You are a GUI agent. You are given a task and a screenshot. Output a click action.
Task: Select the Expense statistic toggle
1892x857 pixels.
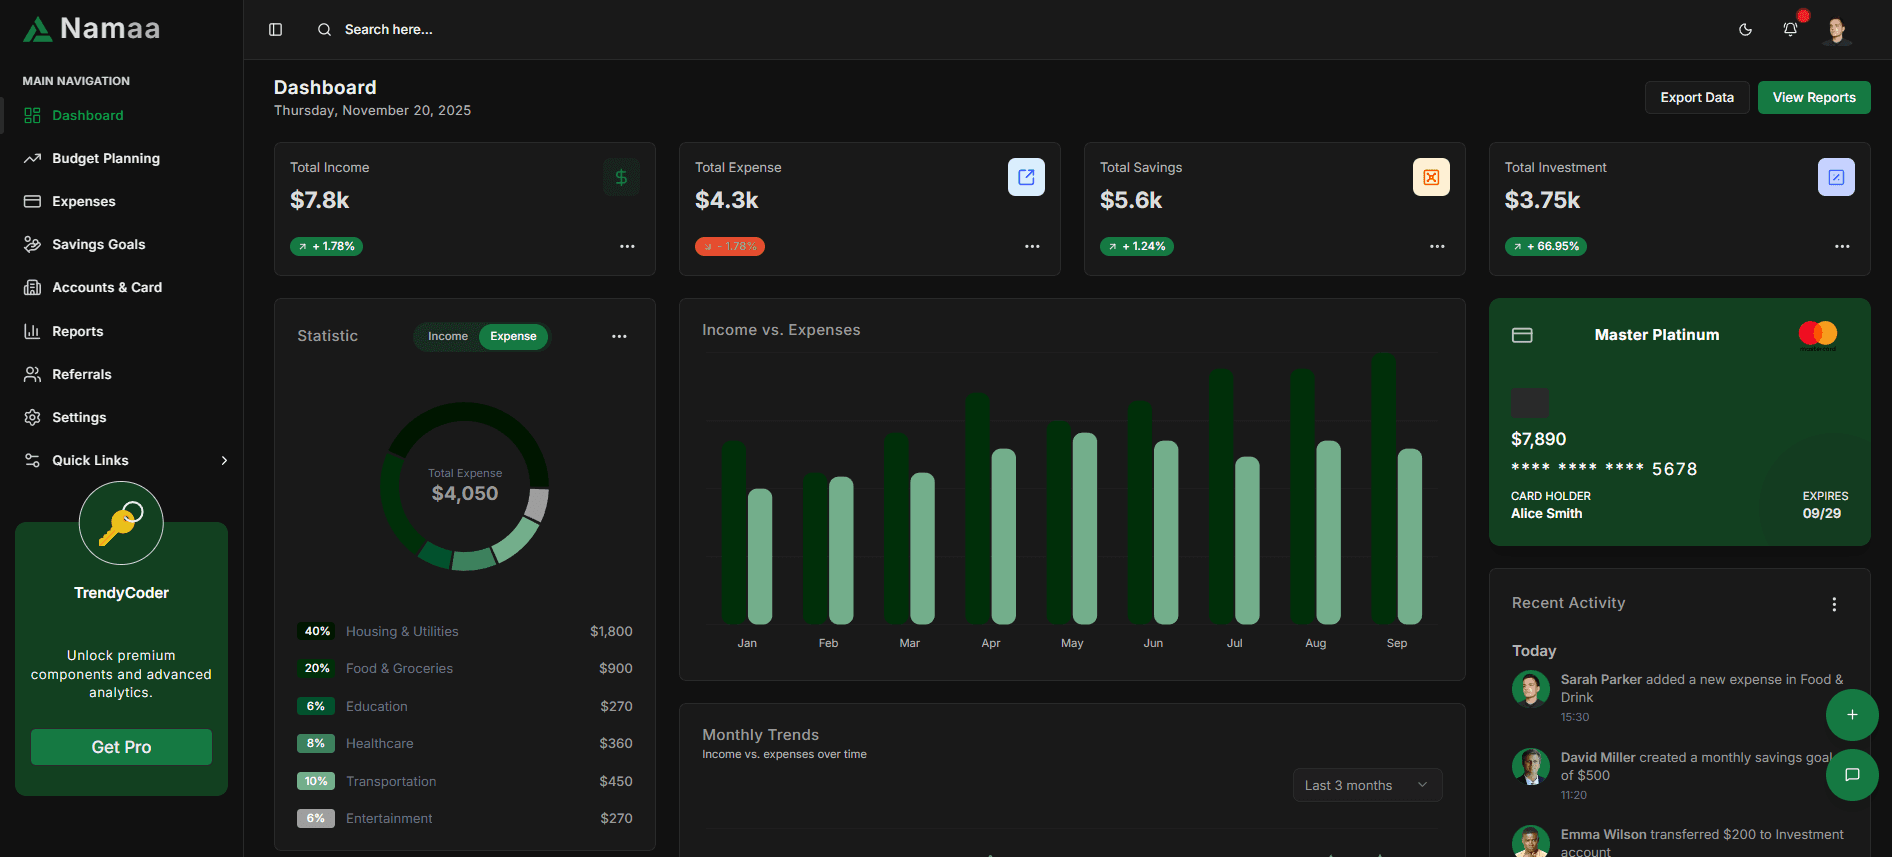click(513, 336)
